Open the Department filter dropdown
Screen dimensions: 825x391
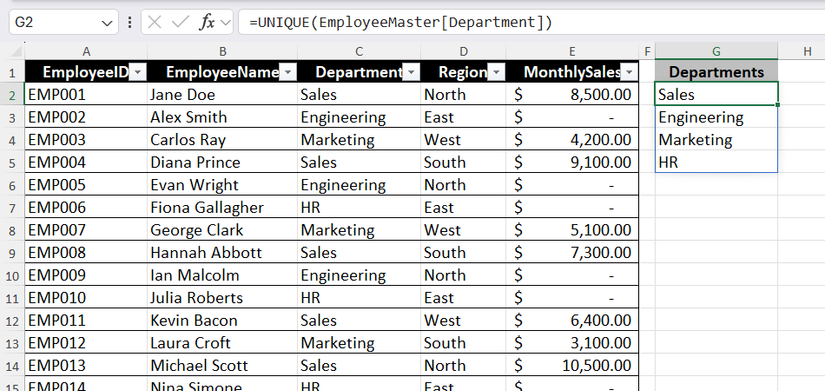(x=411, y=73)
